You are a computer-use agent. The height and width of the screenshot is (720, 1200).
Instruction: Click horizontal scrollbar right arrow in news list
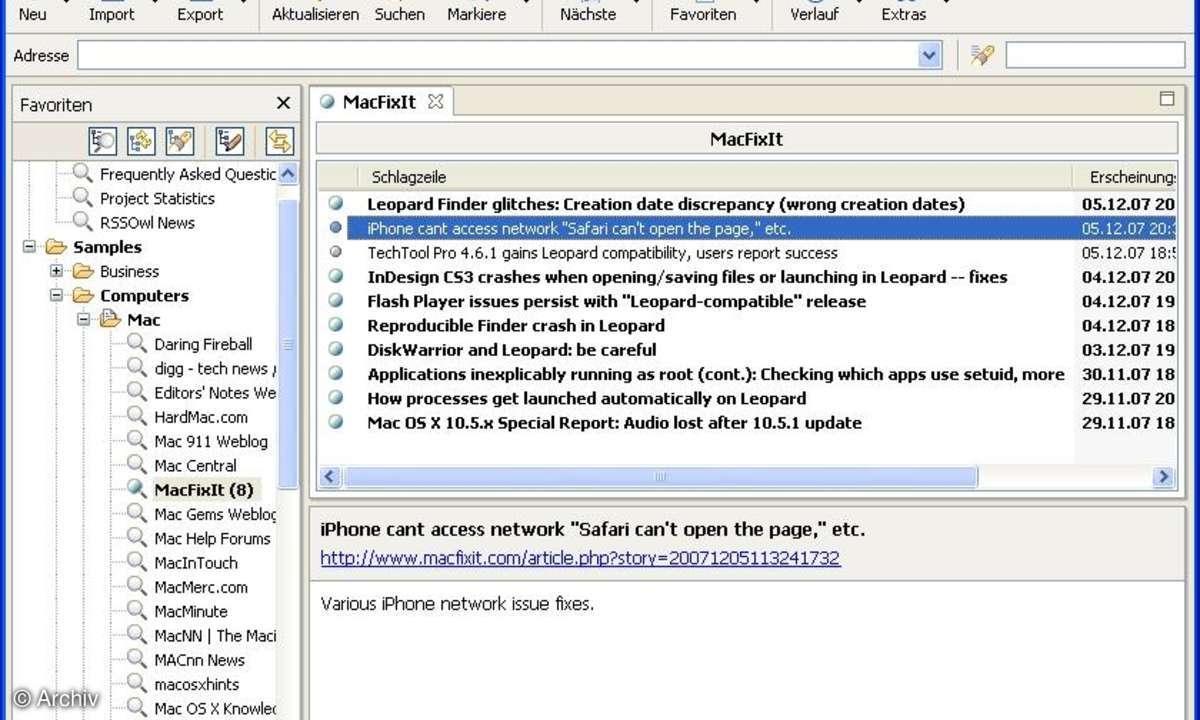point(1162,477)
